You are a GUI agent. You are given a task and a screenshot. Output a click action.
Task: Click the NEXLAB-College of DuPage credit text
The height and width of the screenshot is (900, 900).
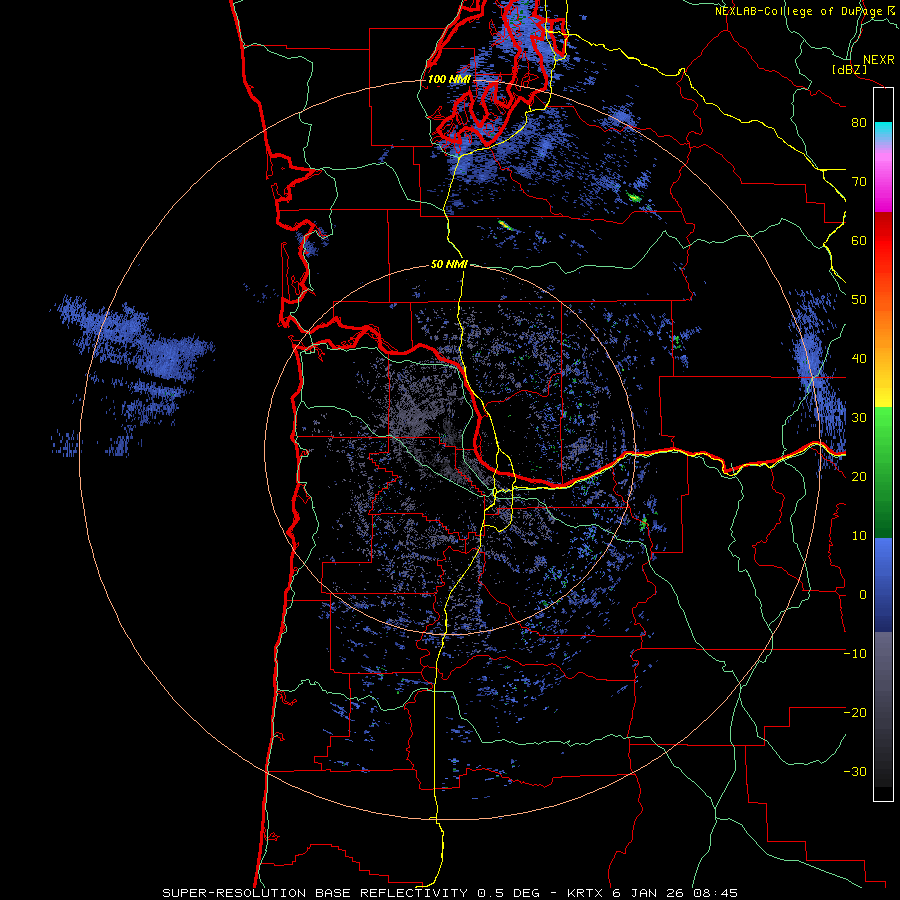click(x=799, y=11)
